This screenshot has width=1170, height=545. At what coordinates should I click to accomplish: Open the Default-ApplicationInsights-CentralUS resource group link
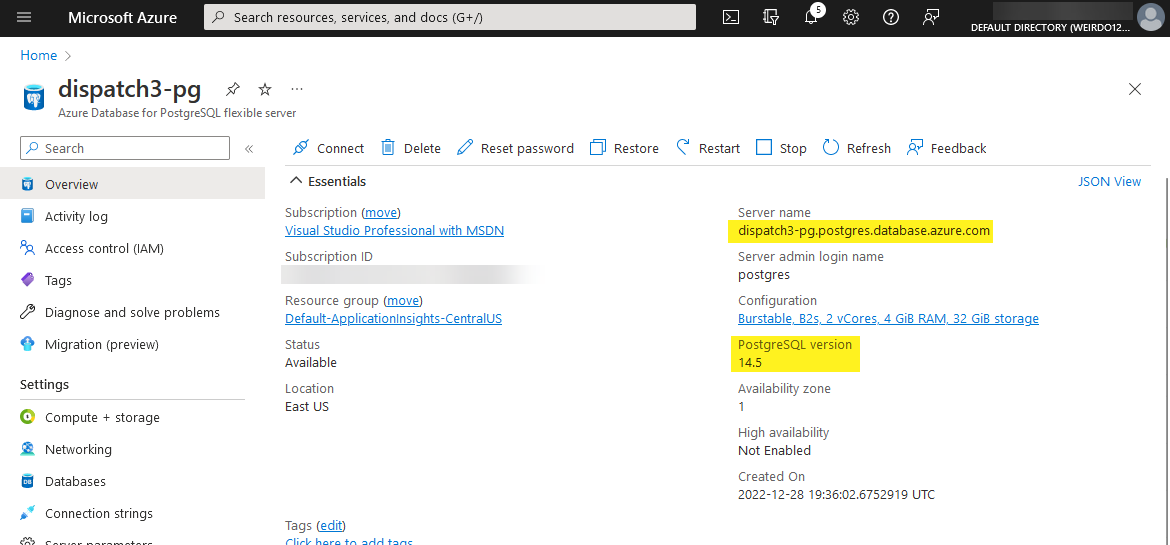coord(393,318)
